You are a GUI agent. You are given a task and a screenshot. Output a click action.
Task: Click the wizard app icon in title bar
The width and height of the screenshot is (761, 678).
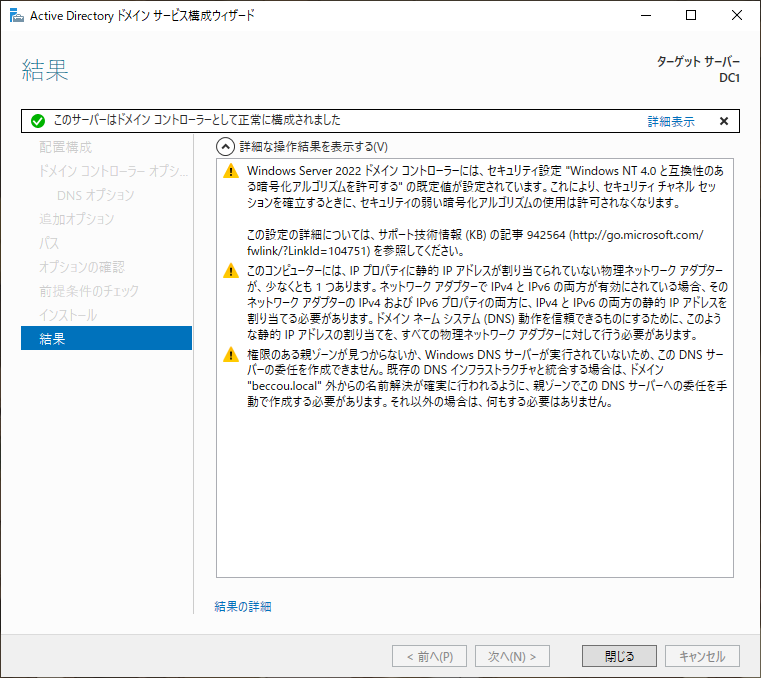click(x=15, y=16)
